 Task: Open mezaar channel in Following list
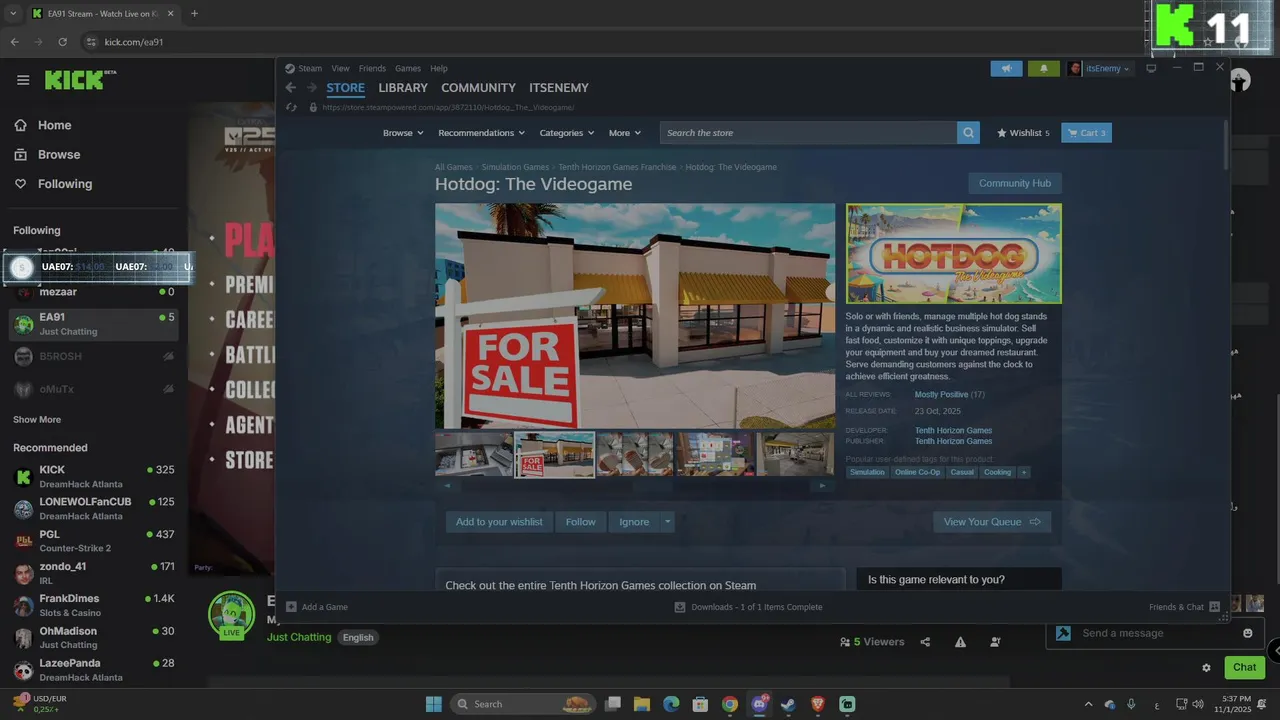point(94,292)
